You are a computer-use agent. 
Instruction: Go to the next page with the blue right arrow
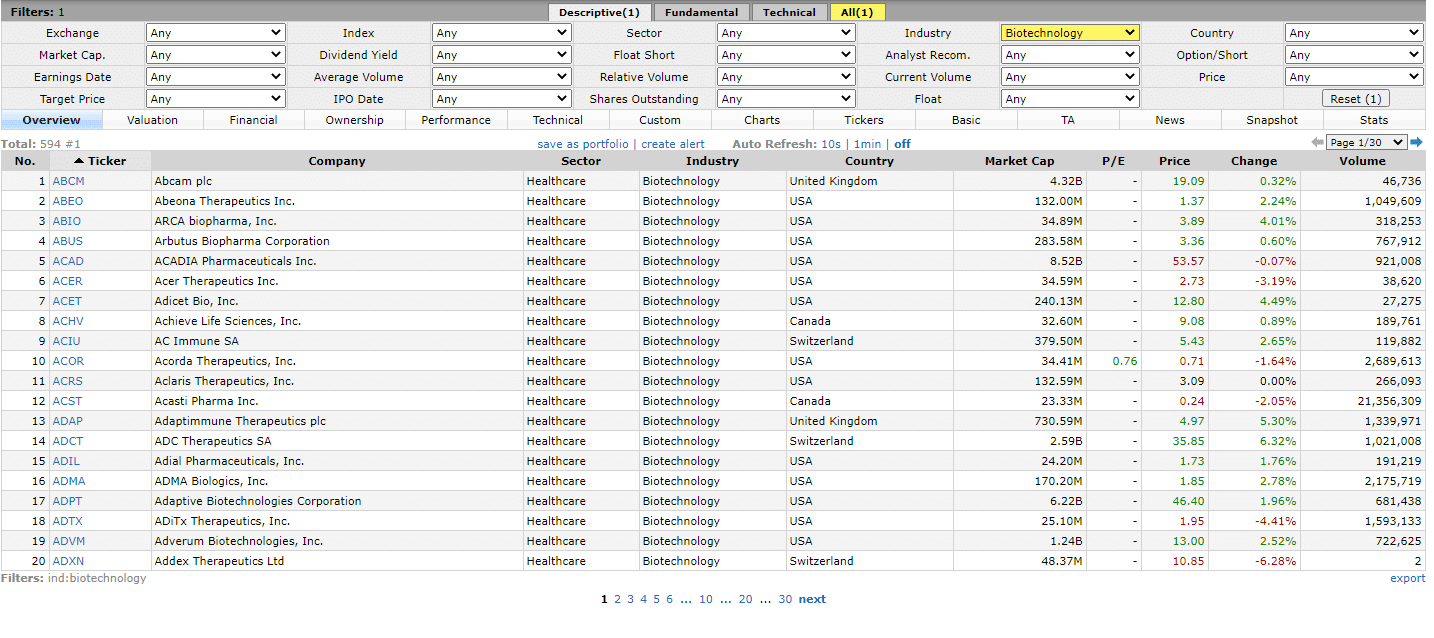click(1416, 143)
